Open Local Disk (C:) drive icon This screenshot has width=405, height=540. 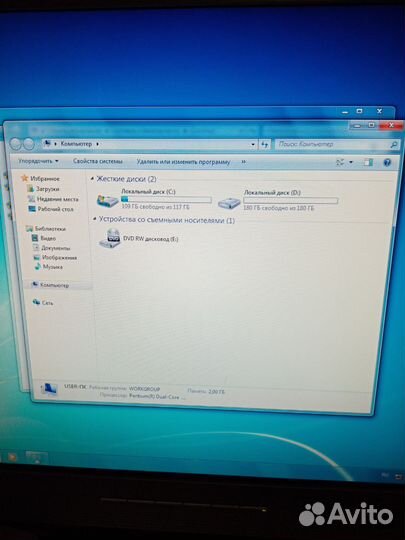pyautogui.click(x=107, y=200)
